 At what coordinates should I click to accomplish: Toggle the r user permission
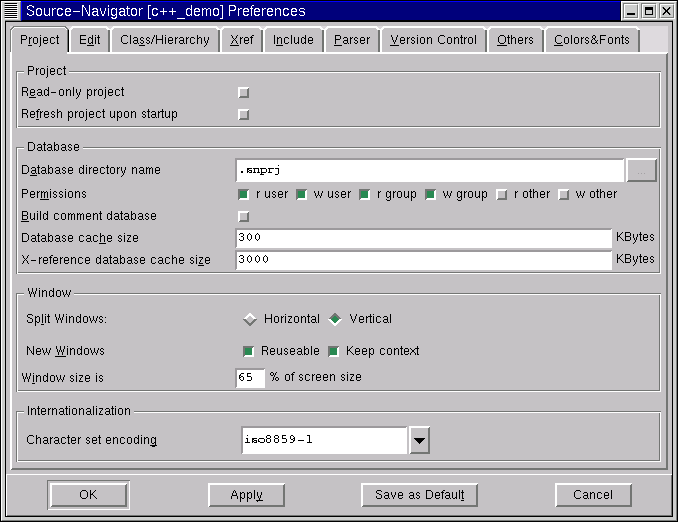(243, 195)
